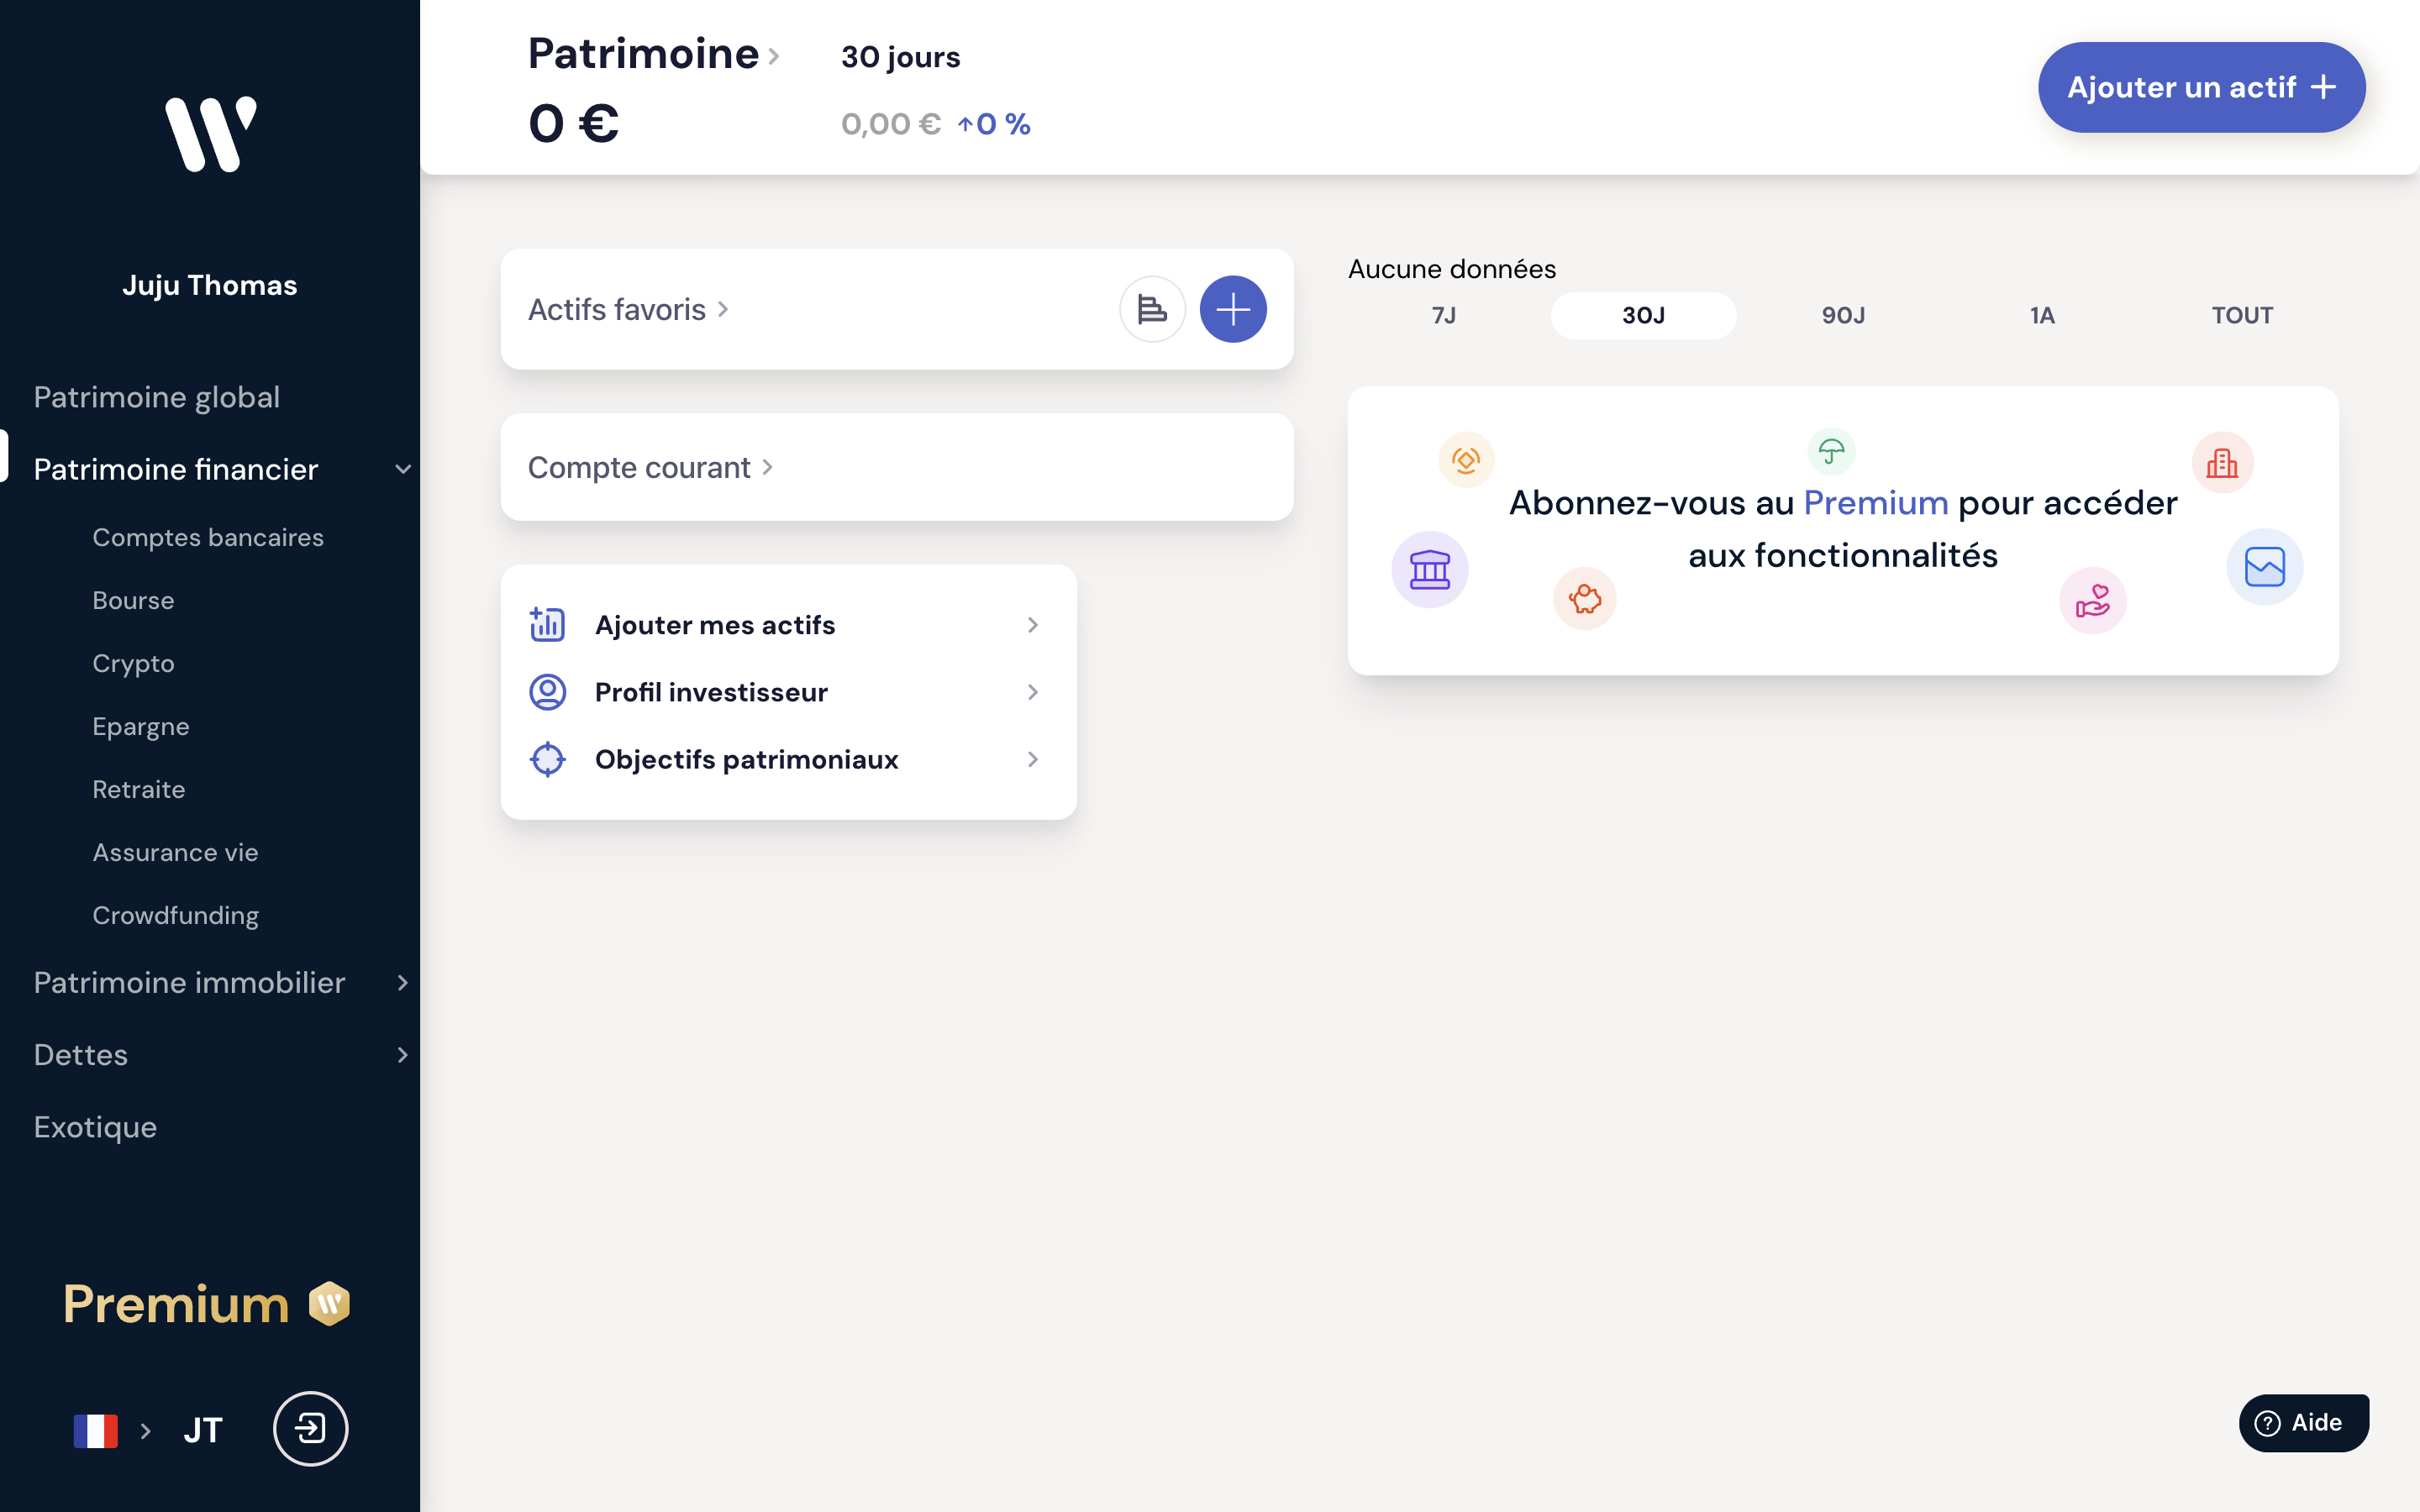The width and height of the screenshot is (2420, 1512).
Task: Open the bar chart view icon in Actifs favoris
Action: pyautogui.click(x=1152, y=309)
